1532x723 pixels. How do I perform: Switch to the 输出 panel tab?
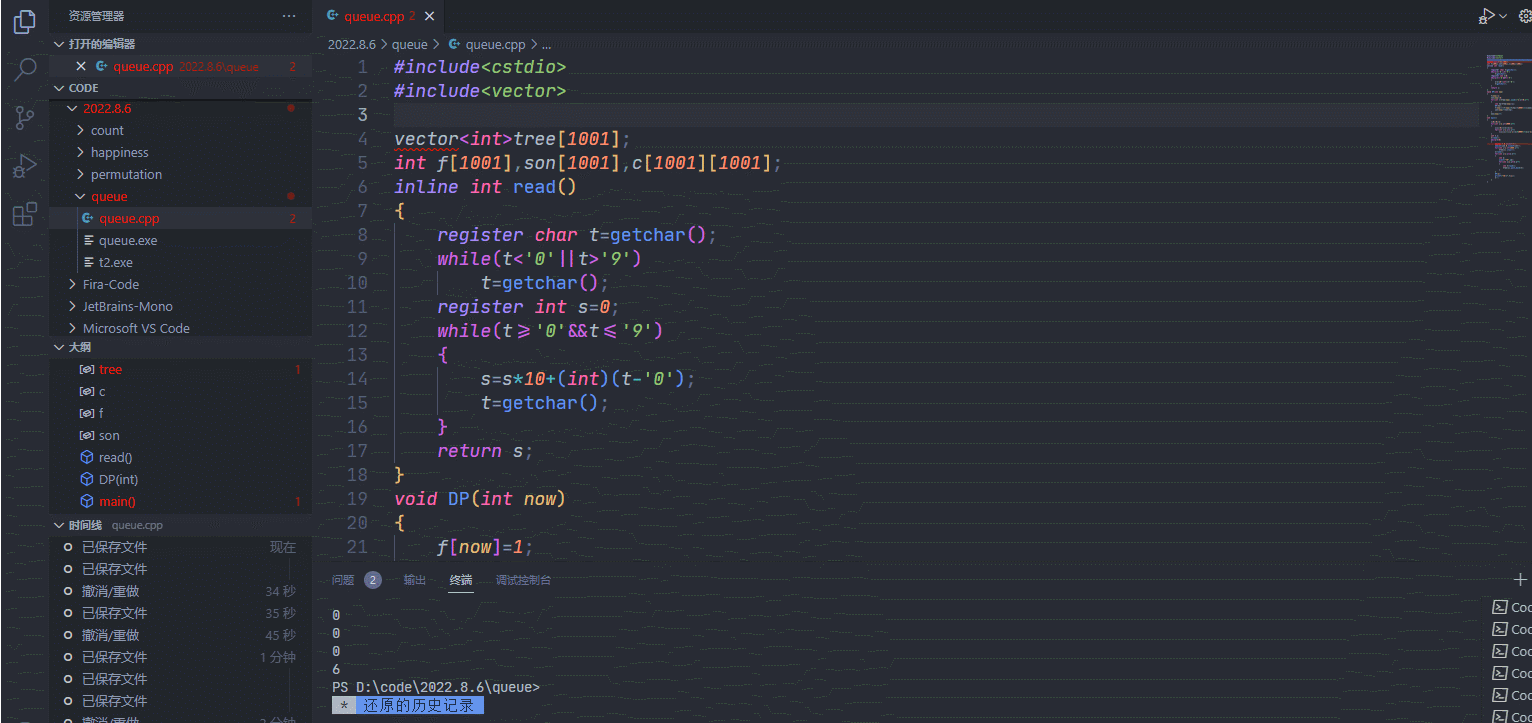414,580
